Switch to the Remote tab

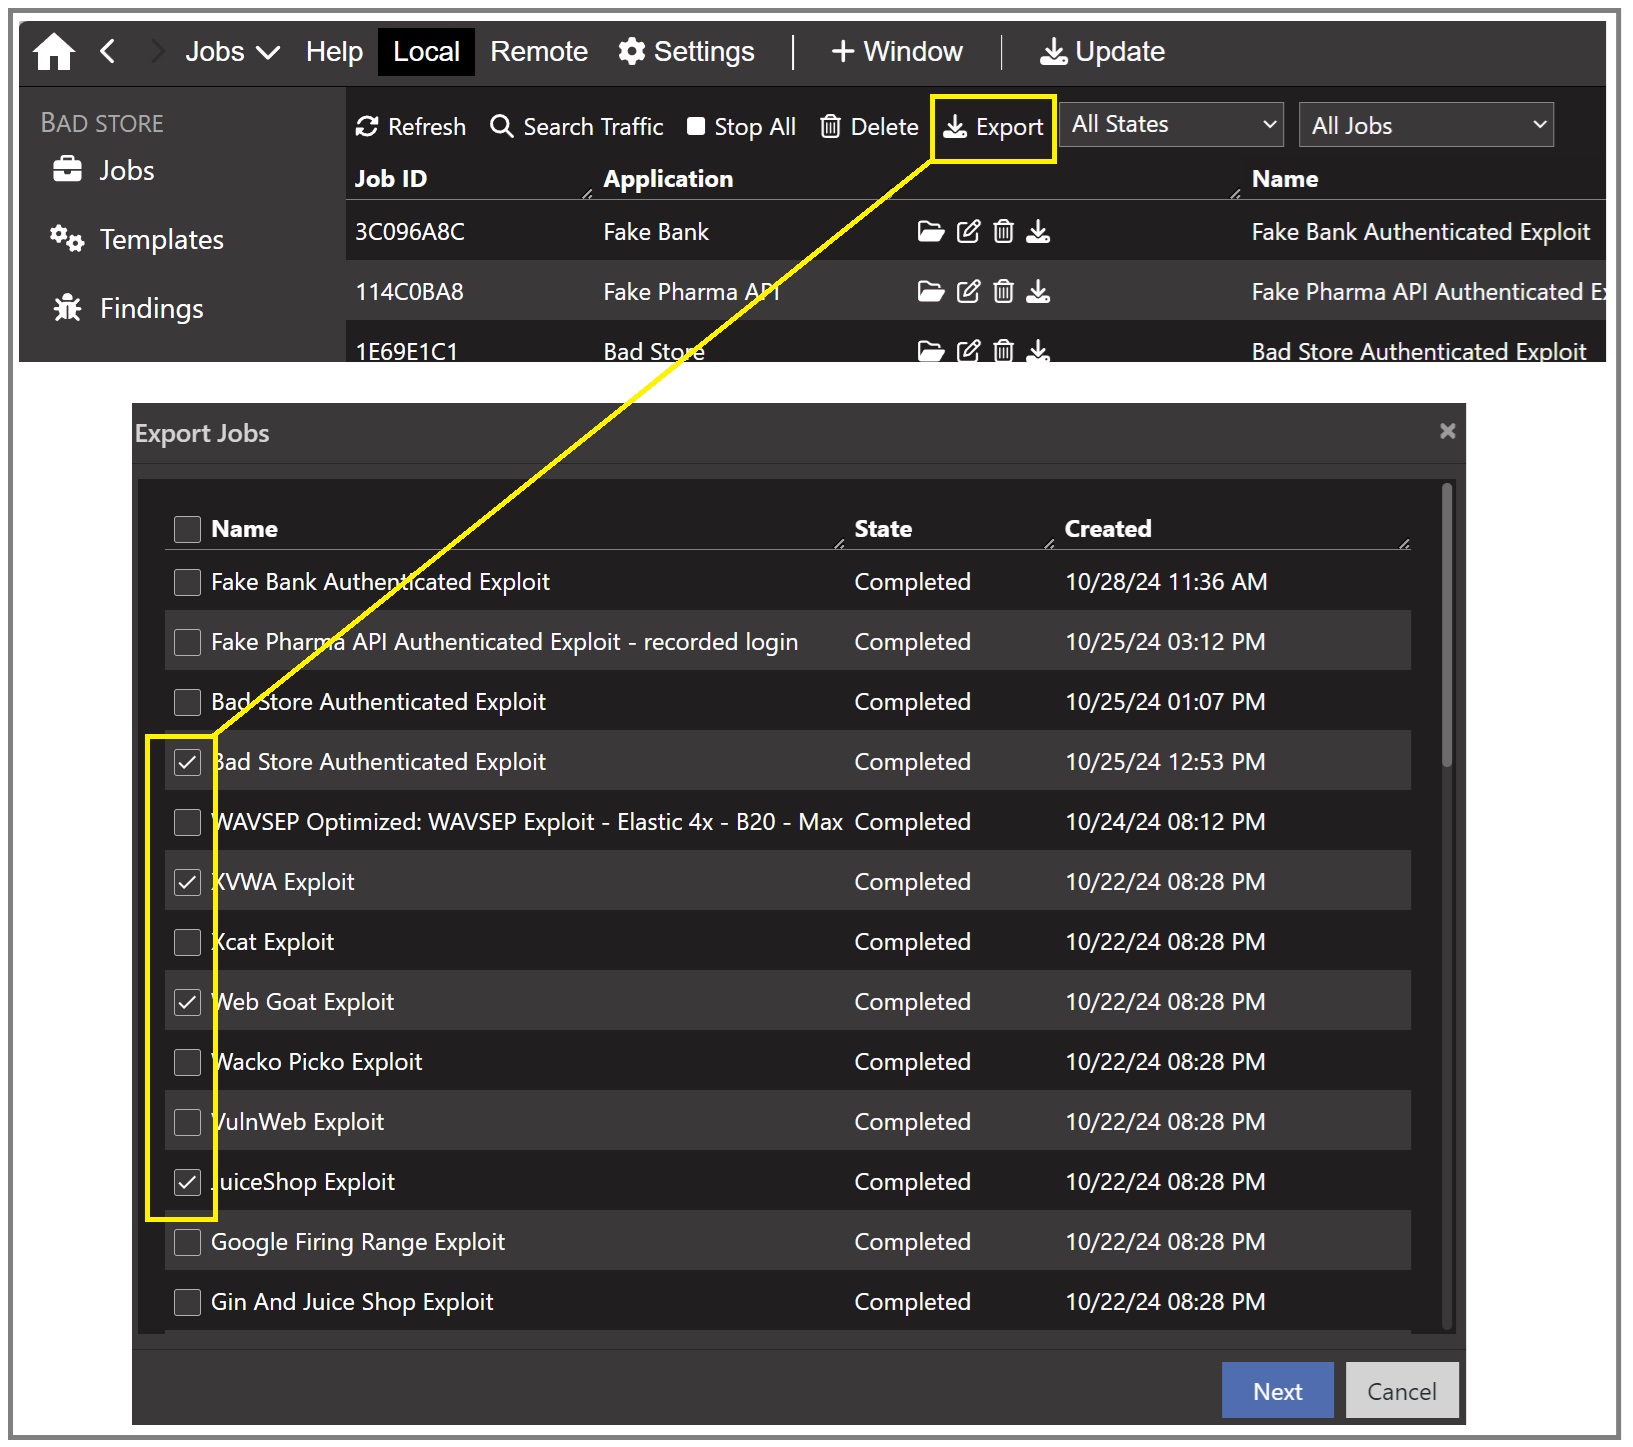click(x=538, y=51)
